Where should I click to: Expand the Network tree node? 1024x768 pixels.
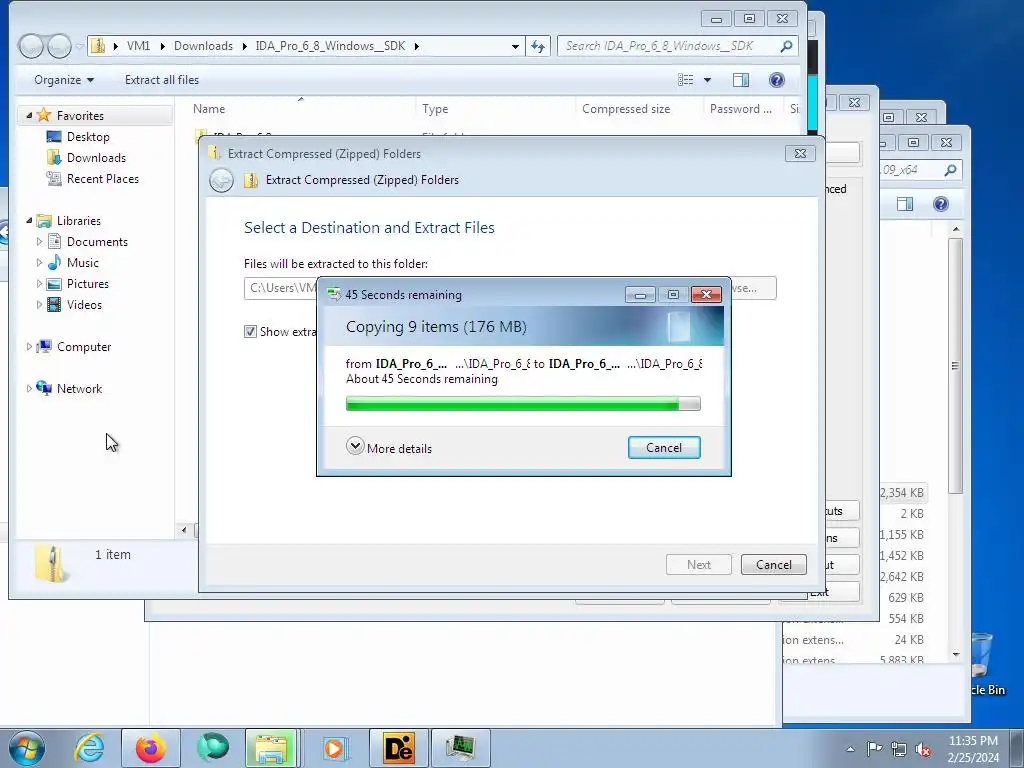(29, 389)
